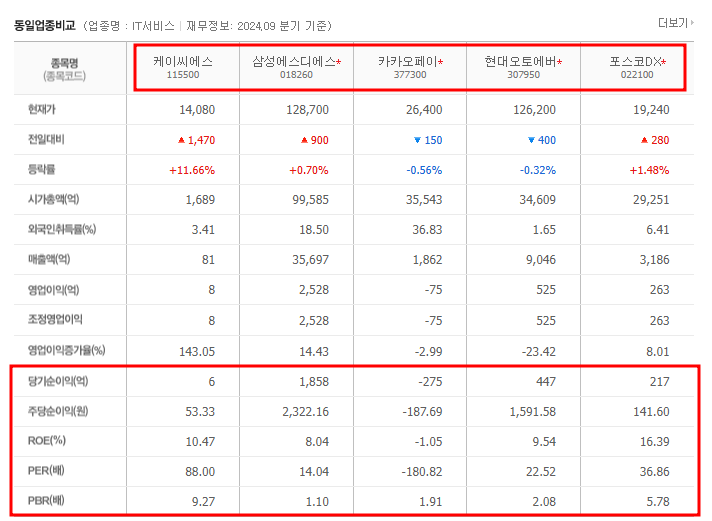Select the 현재가 row label

(x=42, y=109)
